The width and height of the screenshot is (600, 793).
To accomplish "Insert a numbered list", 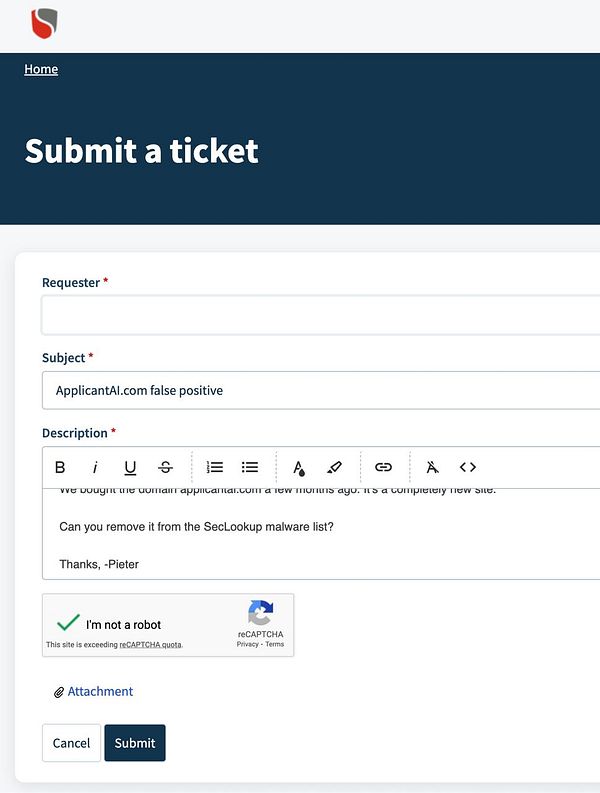I will pos(215,467).
